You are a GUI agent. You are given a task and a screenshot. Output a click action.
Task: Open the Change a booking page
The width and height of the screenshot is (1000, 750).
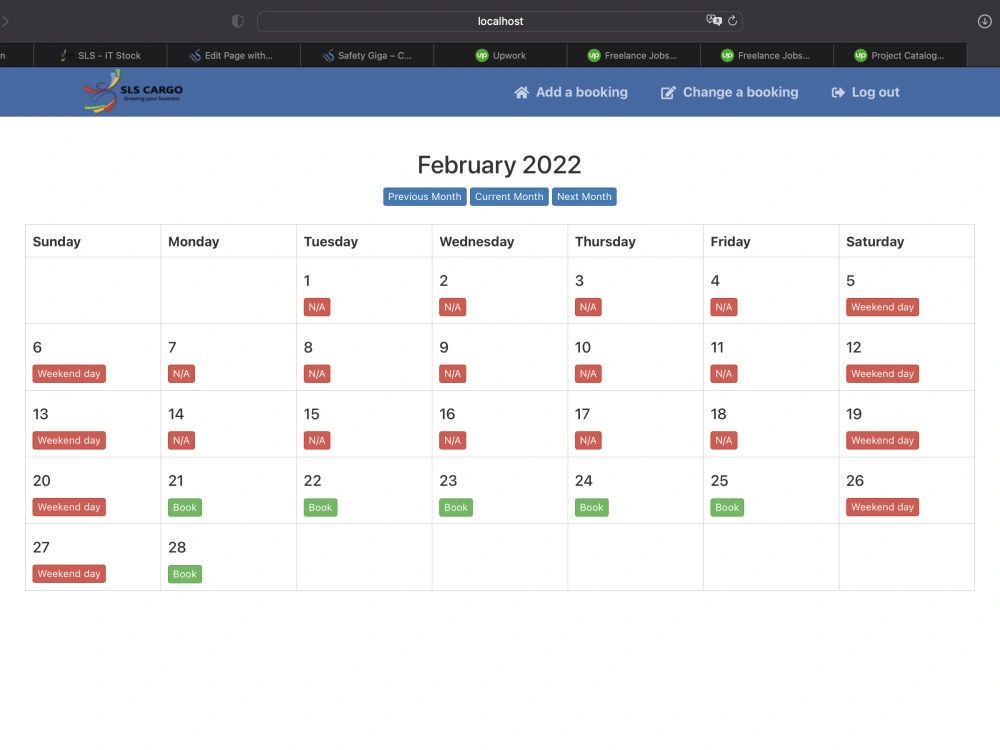coord(730,92)
